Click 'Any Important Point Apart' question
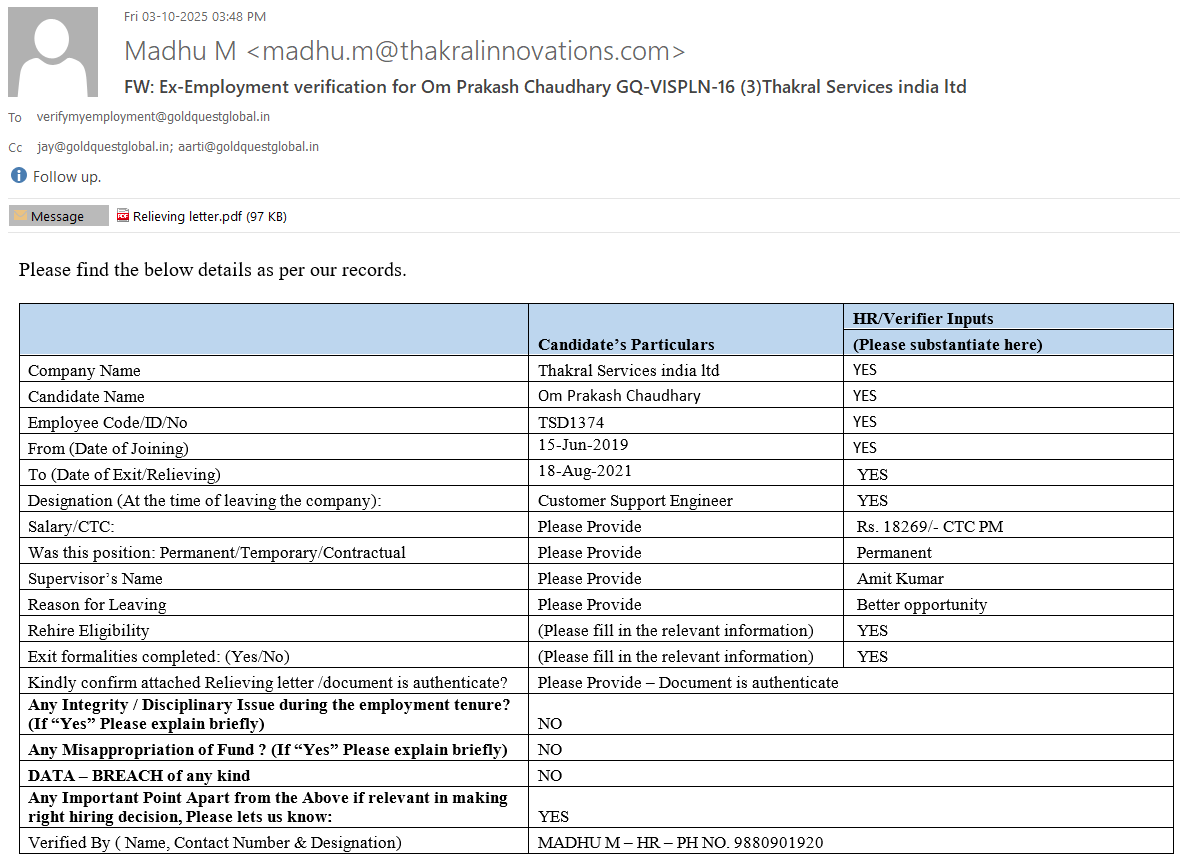The image size is (1180, 861). click(x=267, y=807)
